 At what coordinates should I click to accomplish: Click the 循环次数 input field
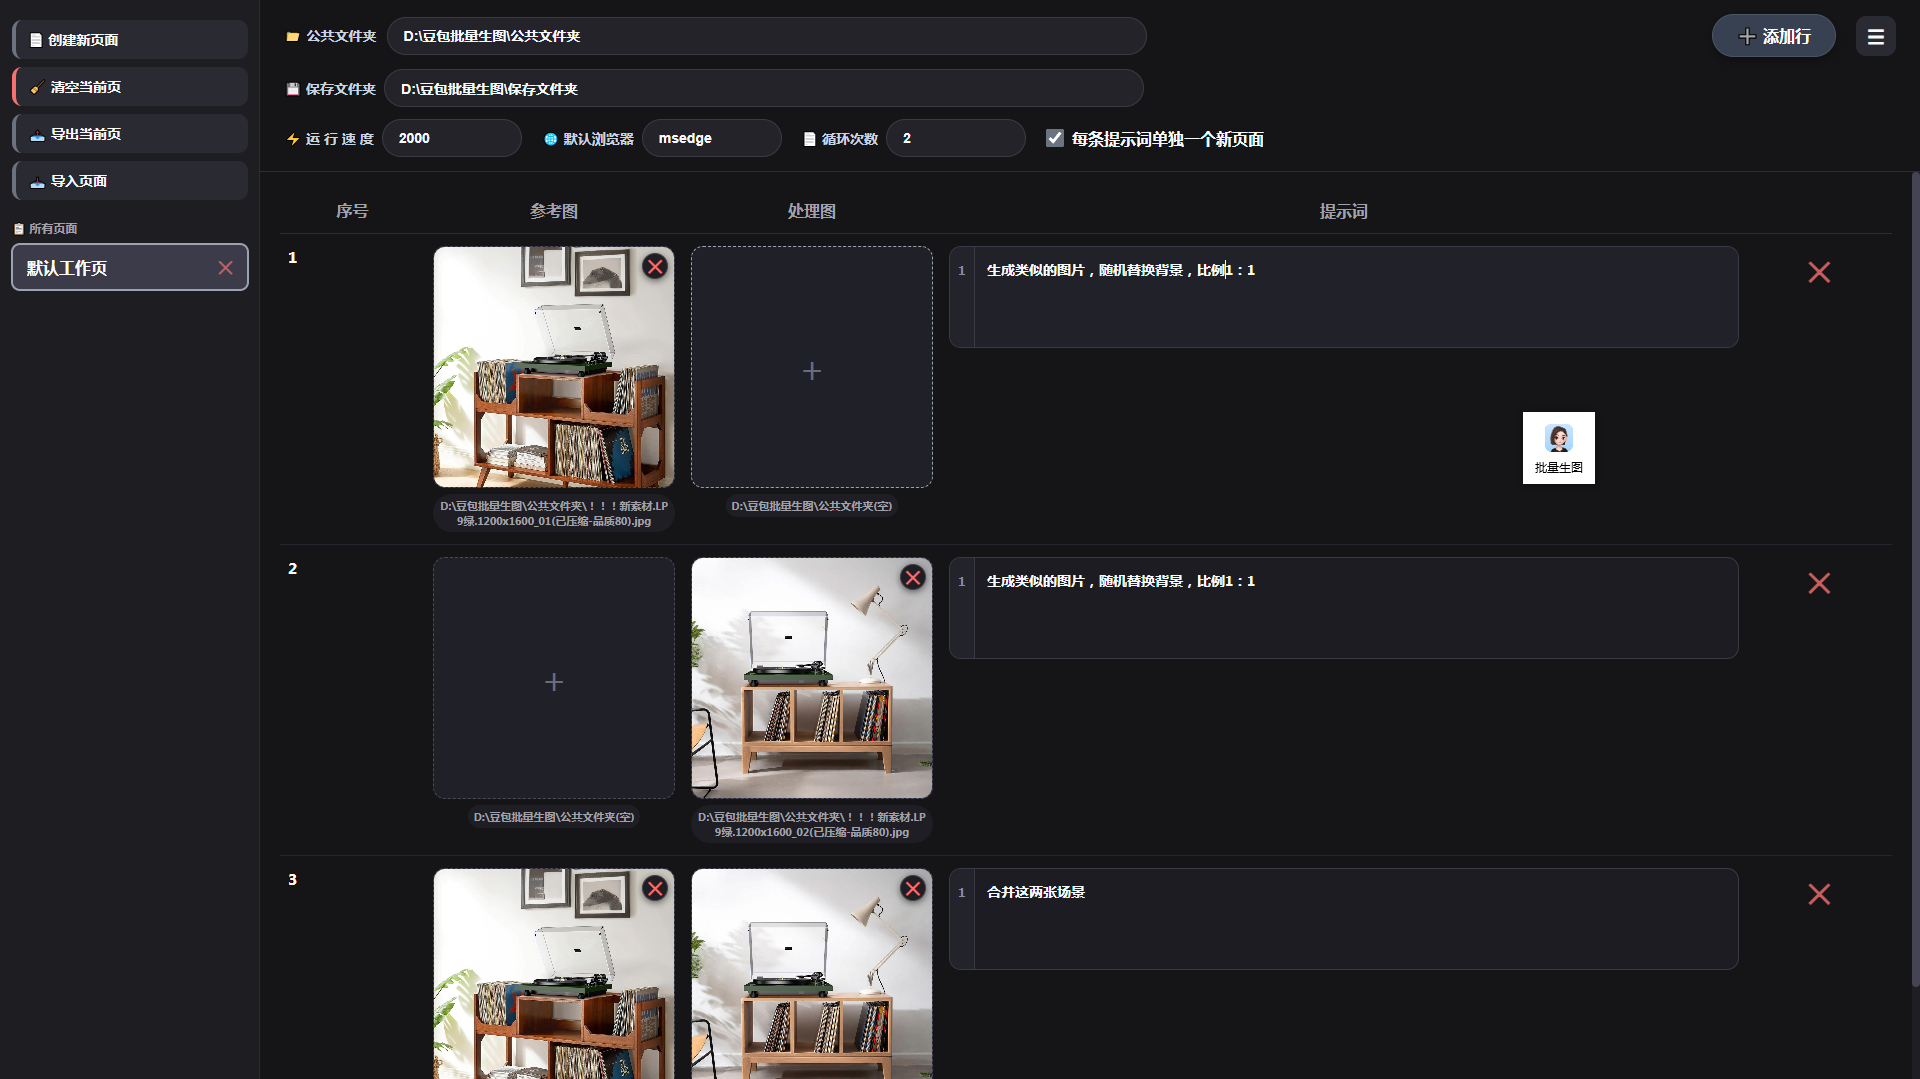pos(955,139)
